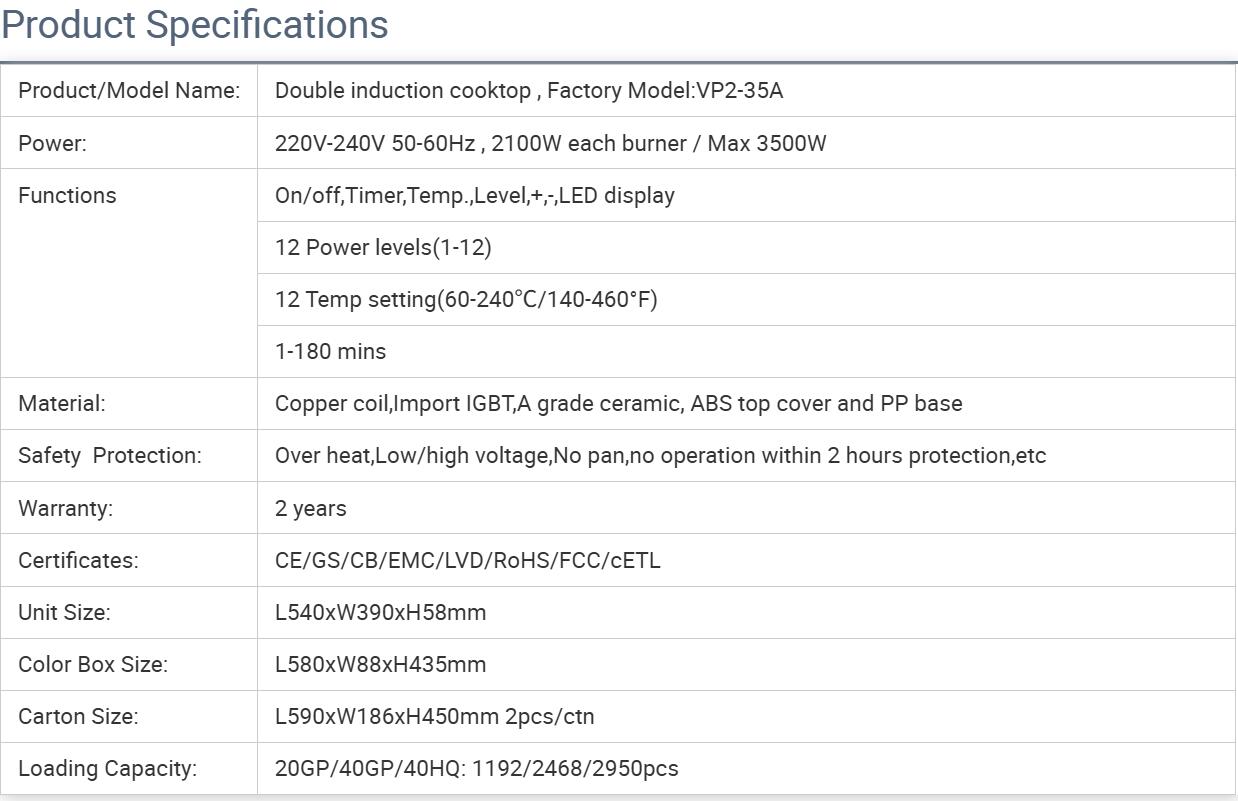Click the Color Box Size label
The height and width of the screenshot is (801, 1238).
[93, 664]
